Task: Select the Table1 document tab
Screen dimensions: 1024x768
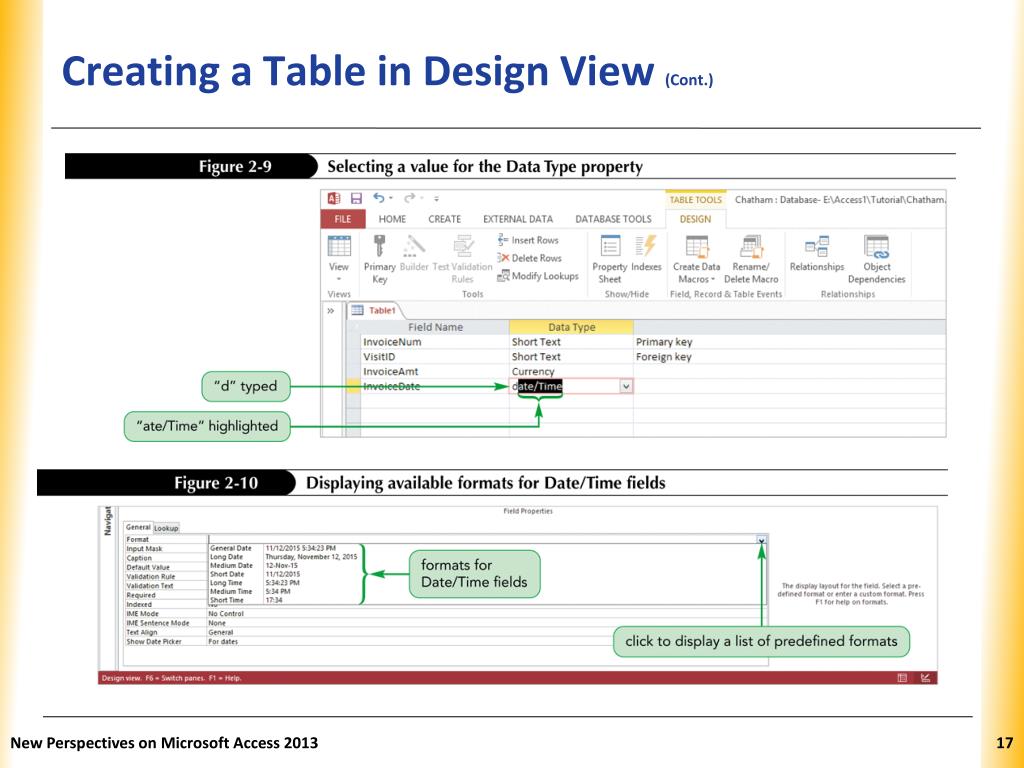Action: [x=374, y=310]
